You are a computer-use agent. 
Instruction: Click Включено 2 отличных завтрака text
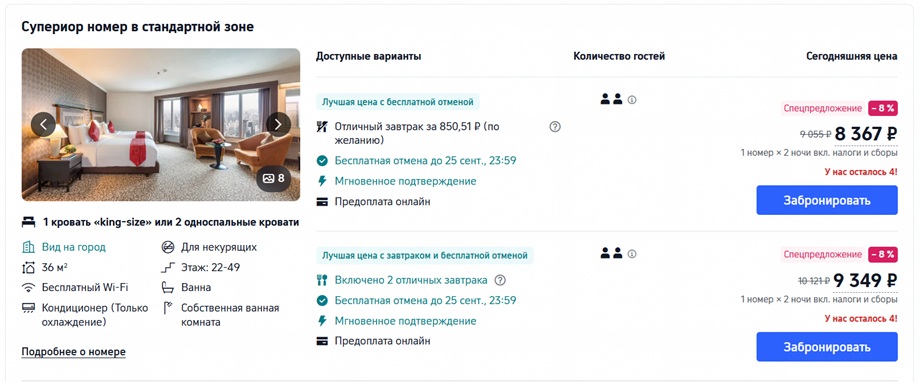pyautogui.click(x=411, y=280)
